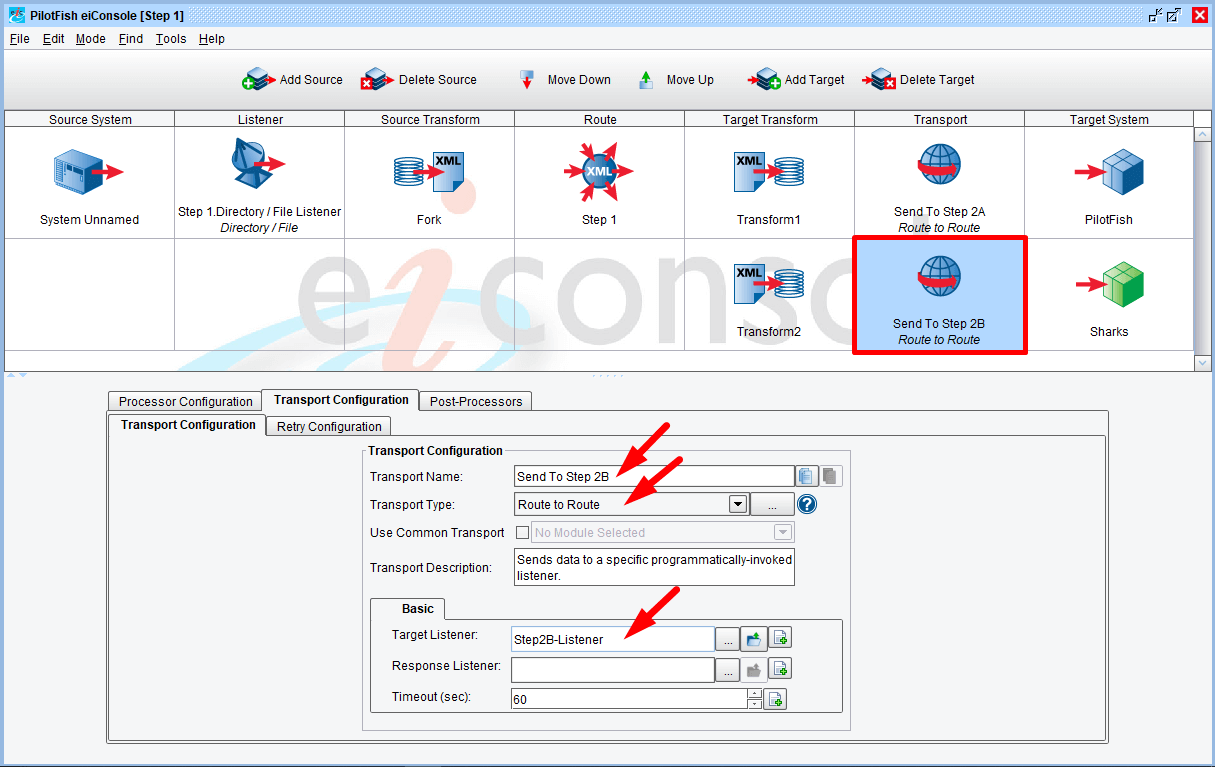Click the Move Down toolbar button

click(x=565, y=80)
